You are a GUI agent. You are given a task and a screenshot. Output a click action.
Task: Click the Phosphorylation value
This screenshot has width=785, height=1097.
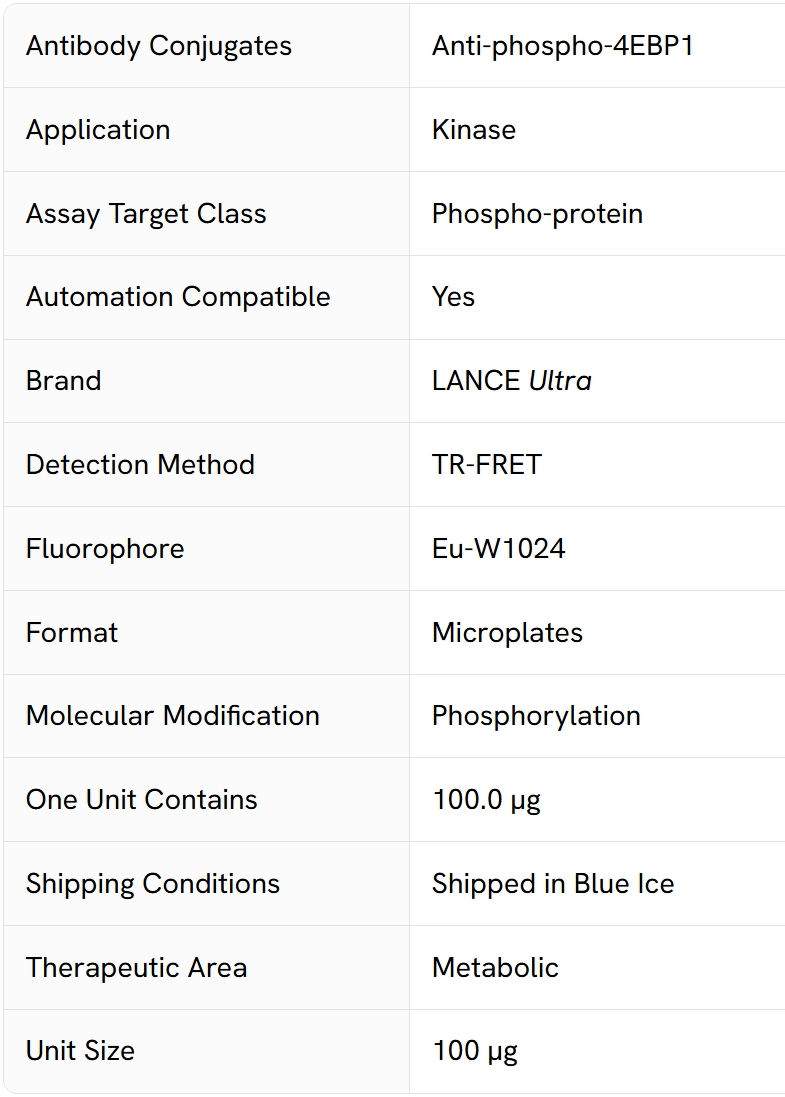(537, 716)
